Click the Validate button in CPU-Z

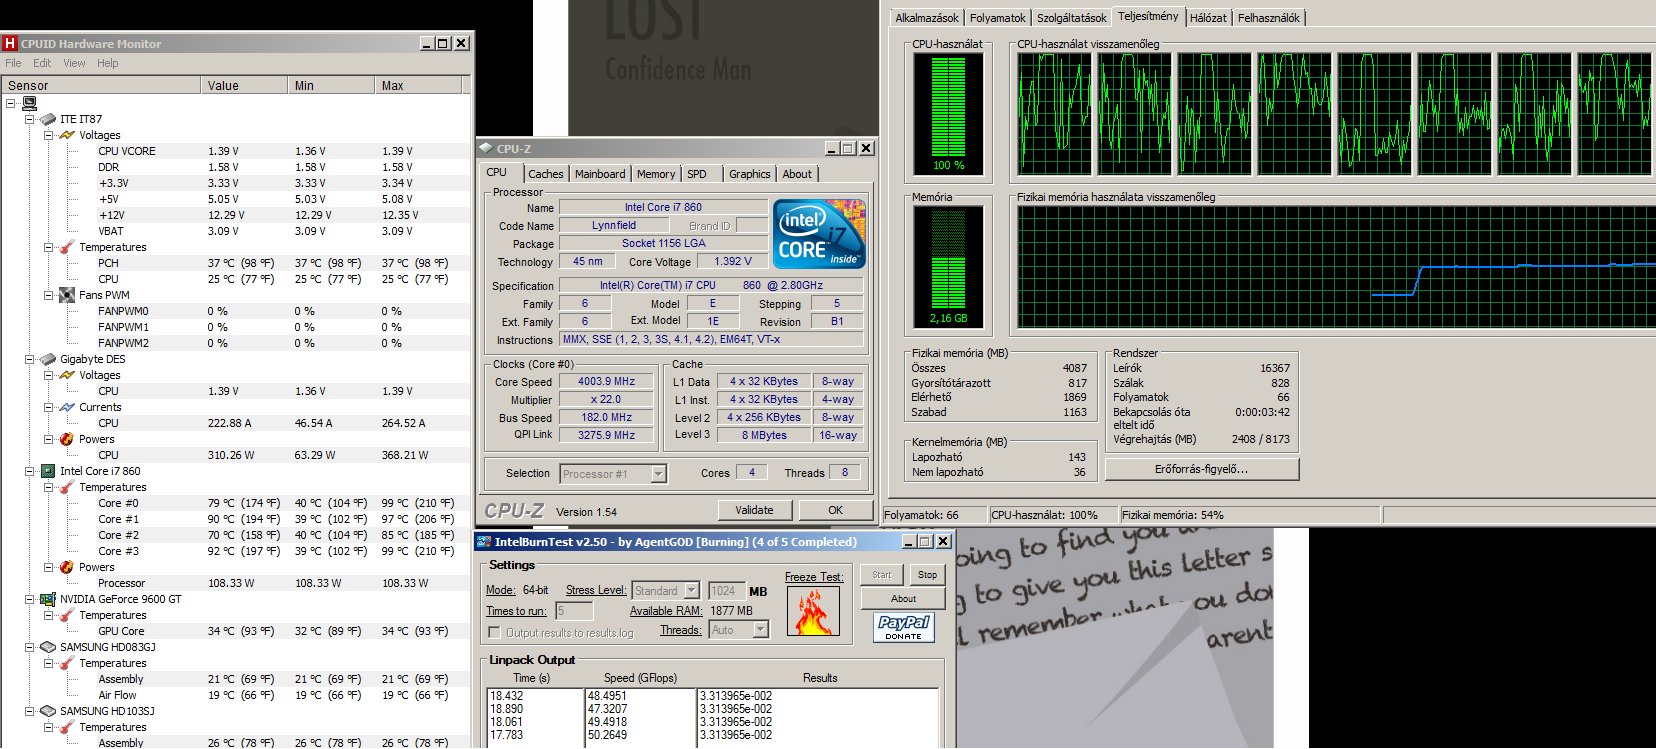pyautogui.click(x=755, y=510)
